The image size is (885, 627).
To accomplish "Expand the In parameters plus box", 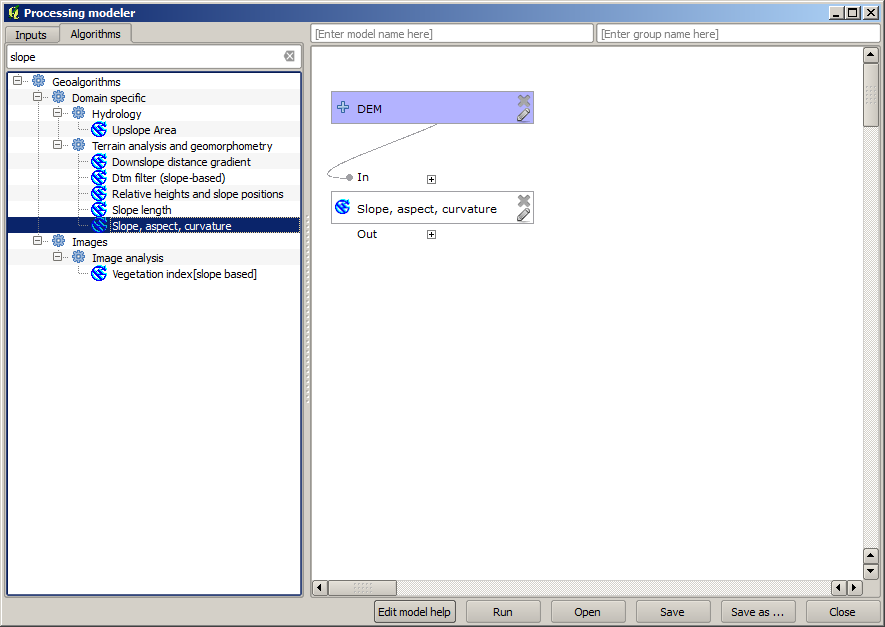I will pos(432,179).
